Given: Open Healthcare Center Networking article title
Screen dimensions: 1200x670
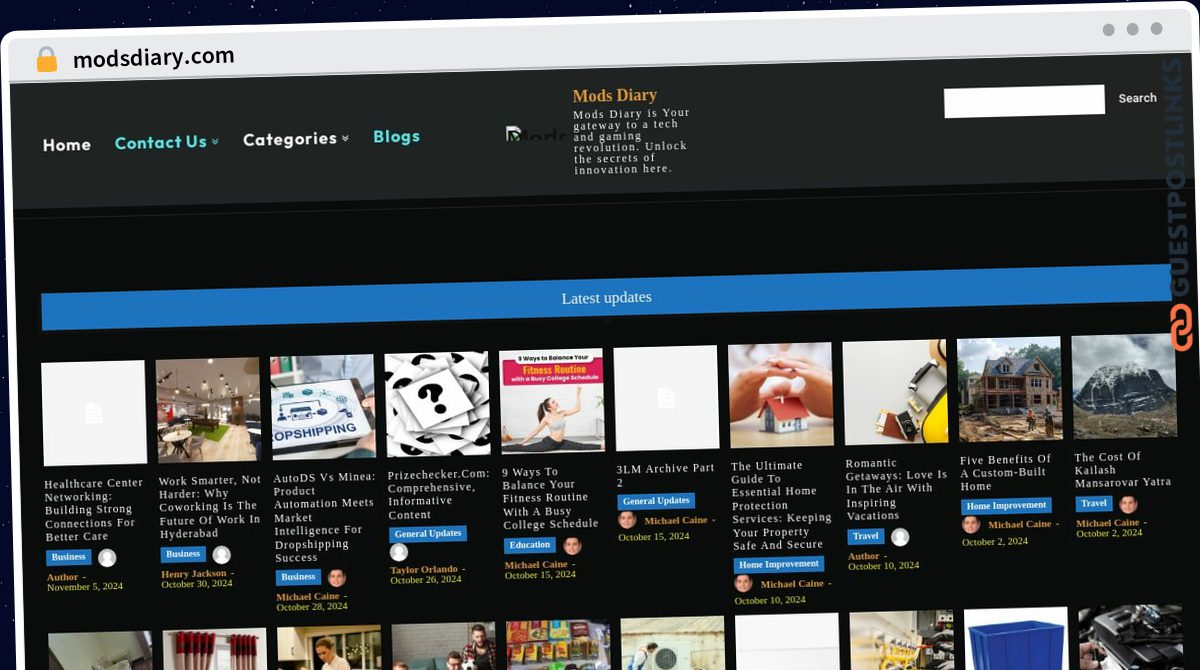Looking at the screenshot, I should [x=94, y=509].
